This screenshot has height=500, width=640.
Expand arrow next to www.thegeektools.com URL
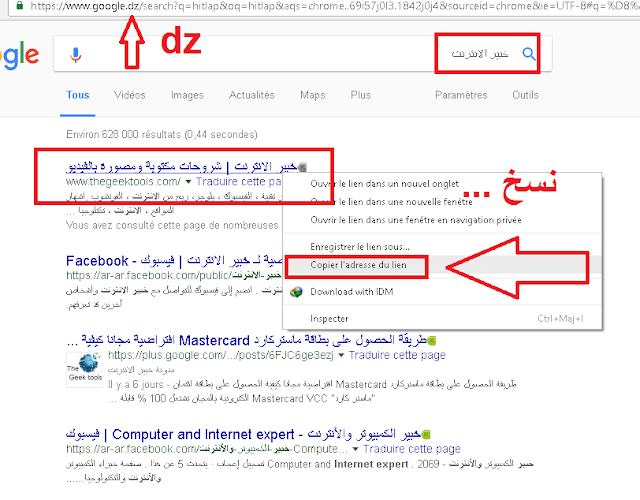pyautogui.click(x=188, y=182)
